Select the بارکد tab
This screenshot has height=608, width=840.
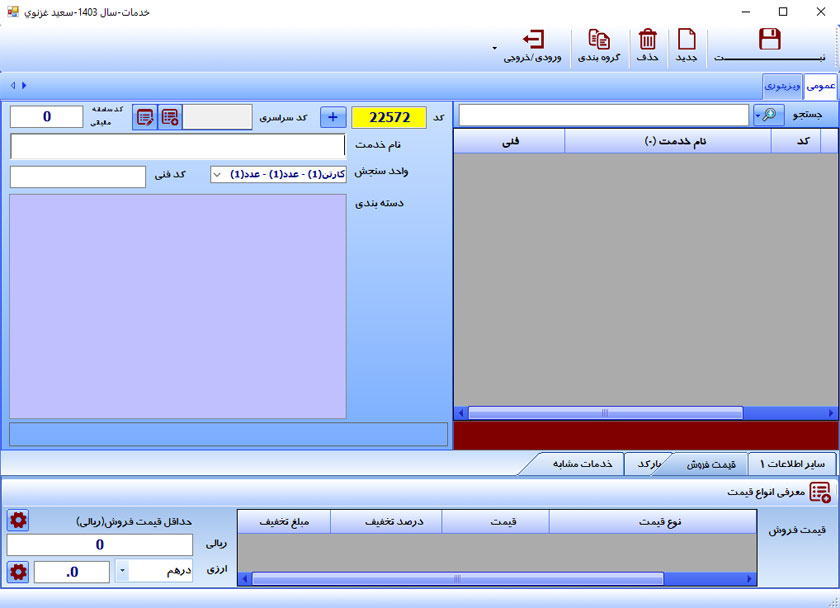(x=650, y=464)
